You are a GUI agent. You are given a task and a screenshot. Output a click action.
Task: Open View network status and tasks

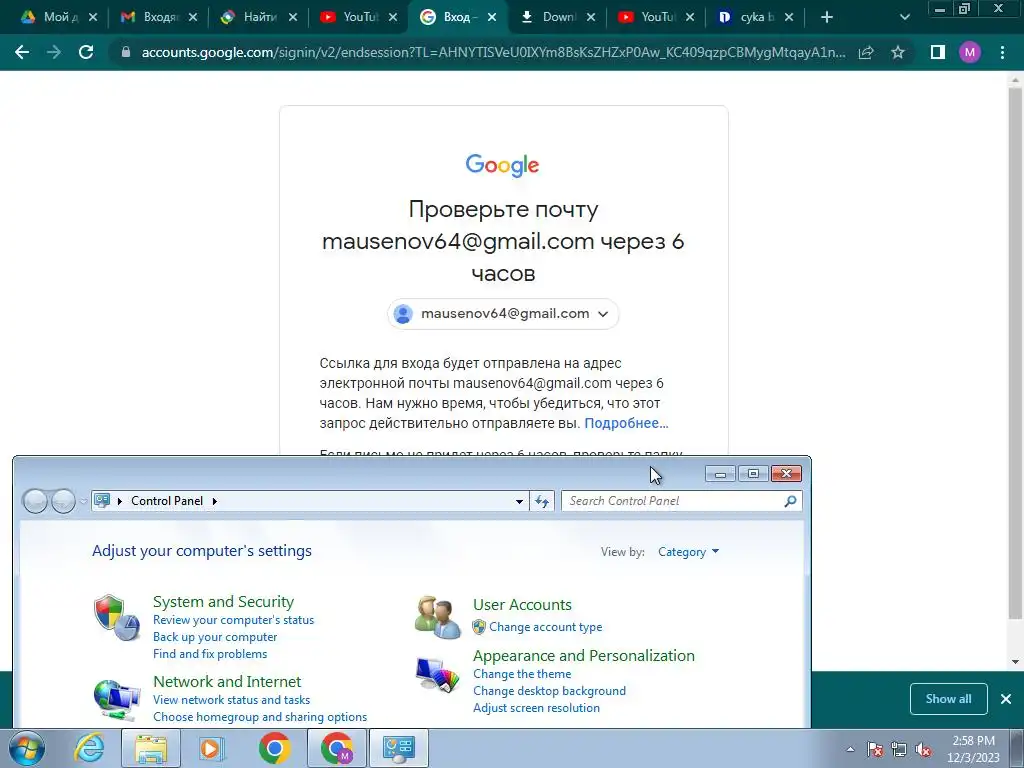click(231, 699)
